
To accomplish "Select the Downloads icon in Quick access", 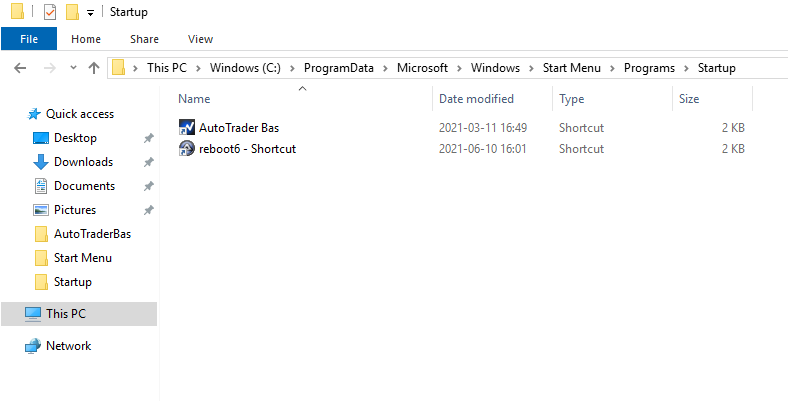I will (x=41, y=162).
